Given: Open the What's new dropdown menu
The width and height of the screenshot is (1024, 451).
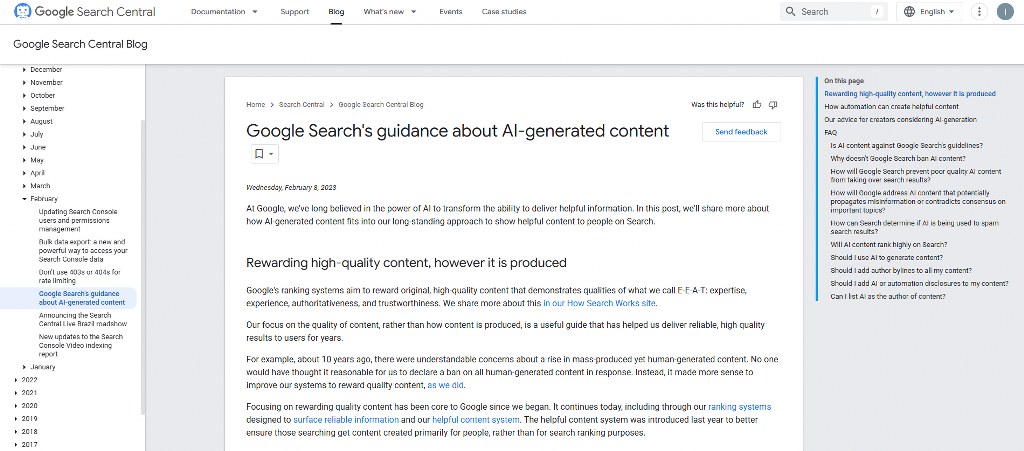Looking at the screenshot, I should (390, 12).
